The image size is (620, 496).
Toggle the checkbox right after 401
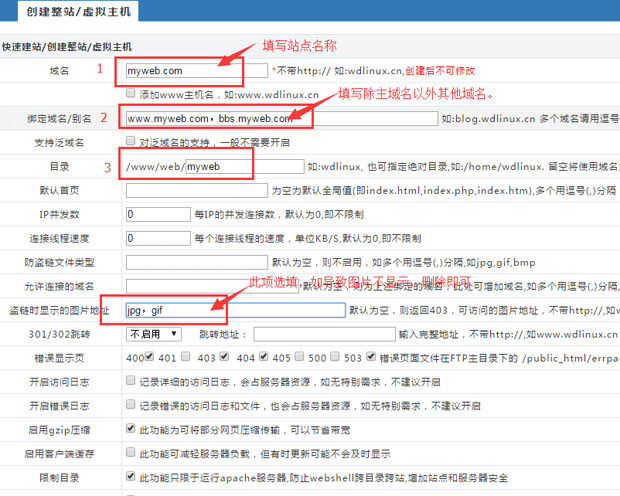point(186,358)
